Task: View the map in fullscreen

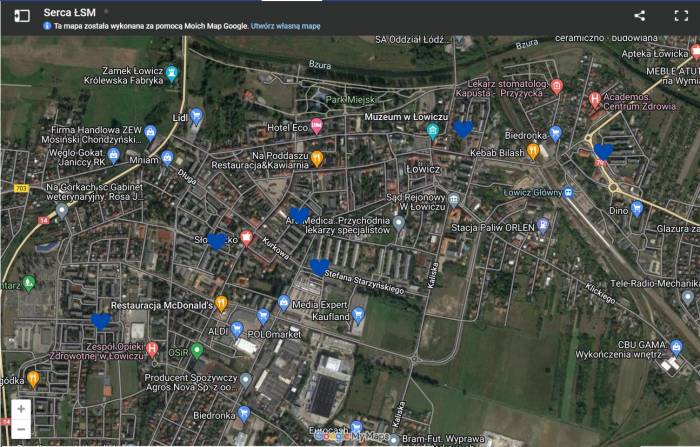Action: pyautogui.click(x=681, y=16)
